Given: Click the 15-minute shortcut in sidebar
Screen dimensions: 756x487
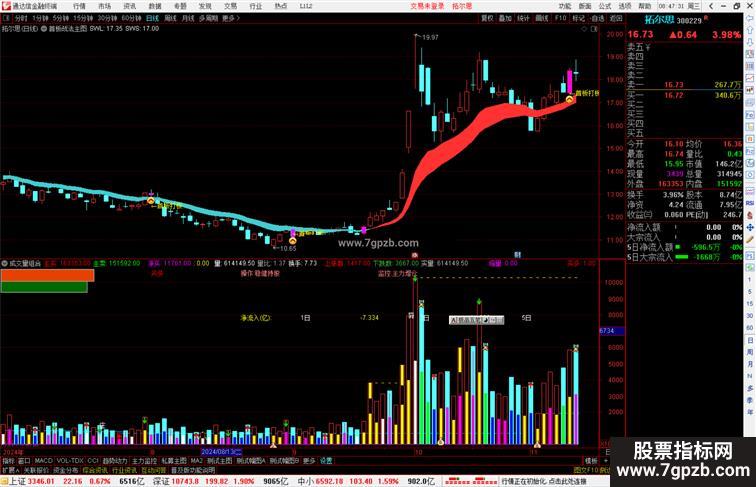Looking at the screenshot, I should (750, 304).
